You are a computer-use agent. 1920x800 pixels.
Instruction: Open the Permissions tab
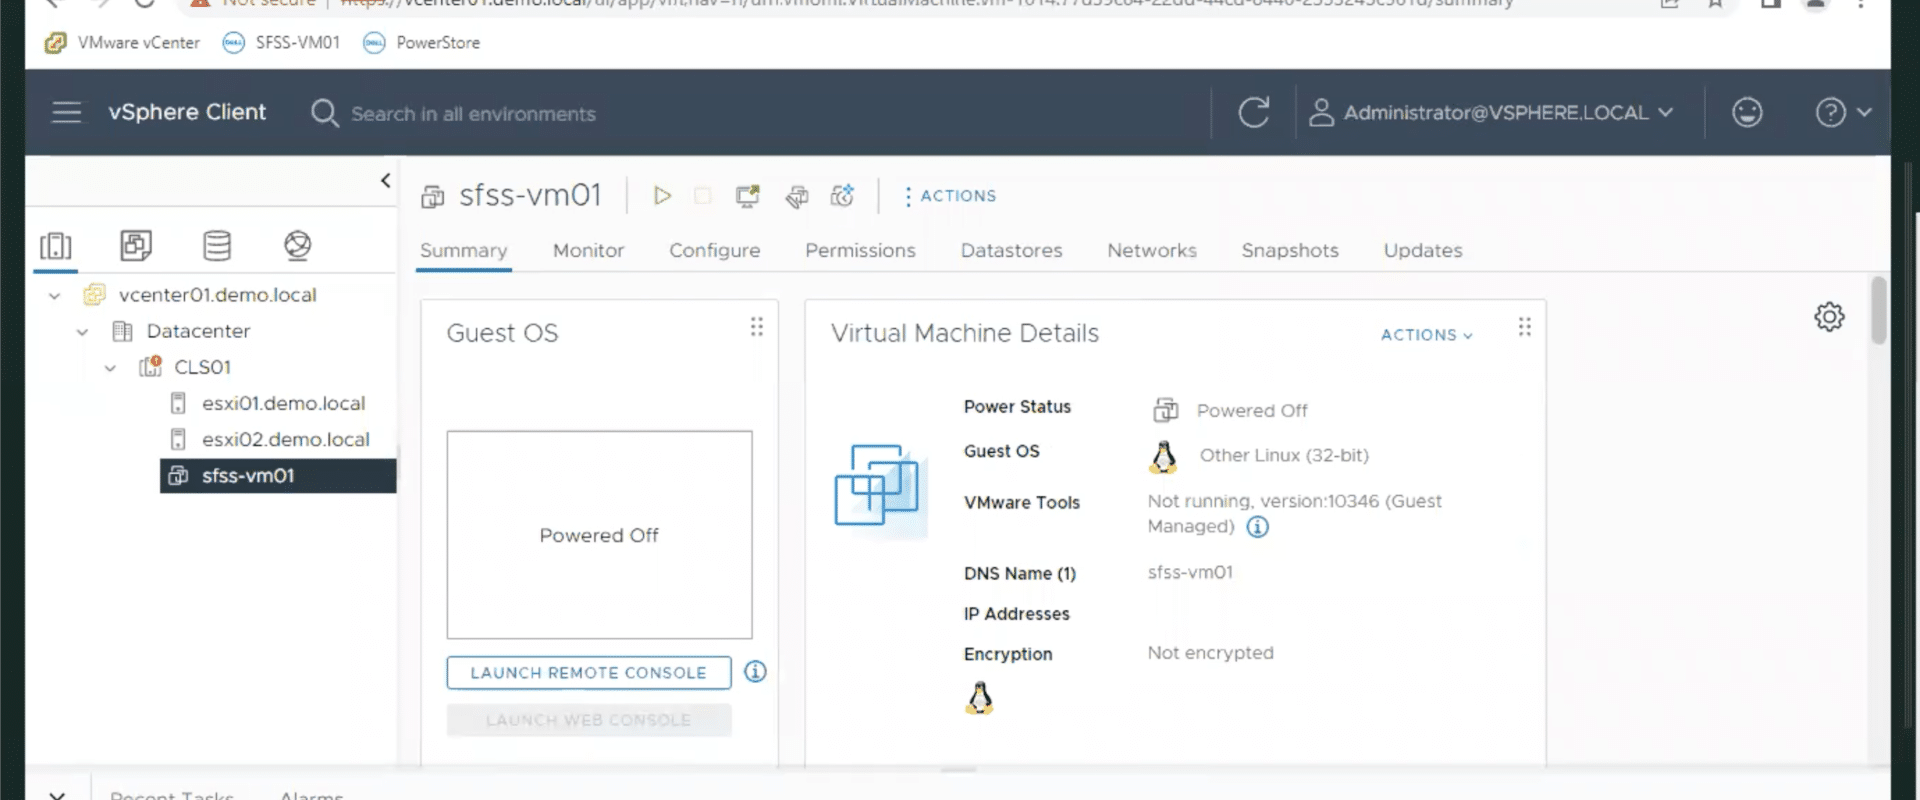(860, 251)
